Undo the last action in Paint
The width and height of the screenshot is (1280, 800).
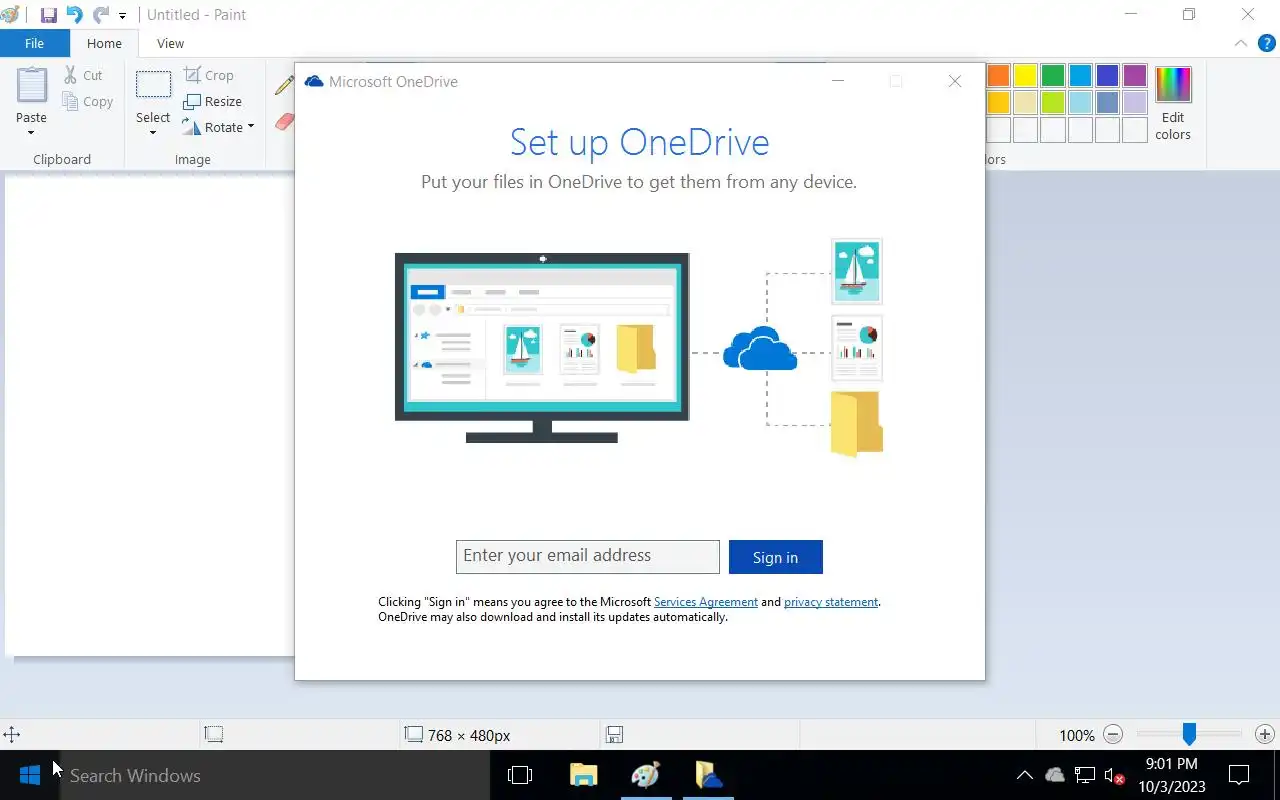pos(74,15)
